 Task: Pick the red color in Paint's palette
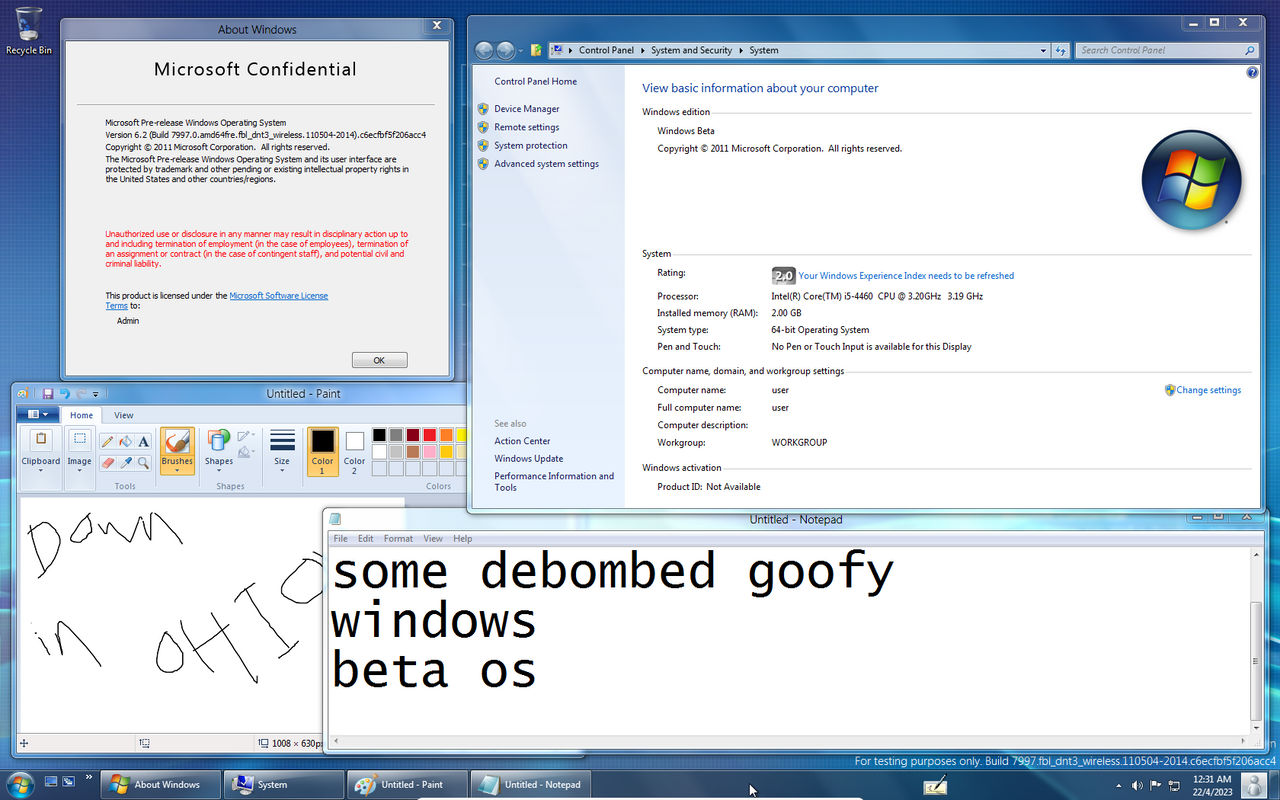[429, 435]
